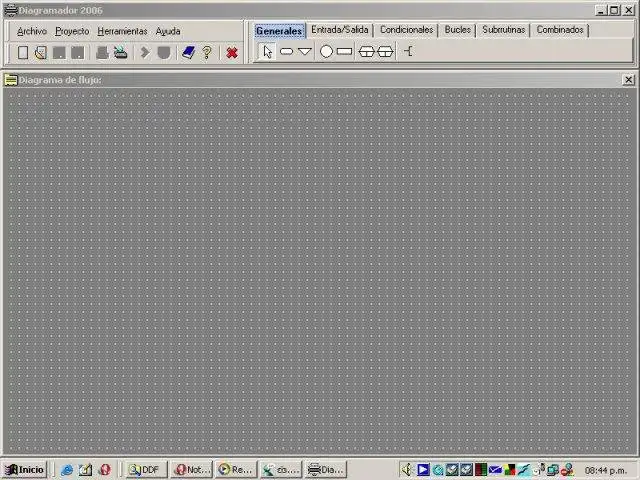Create a new blank diagram document

23,53
